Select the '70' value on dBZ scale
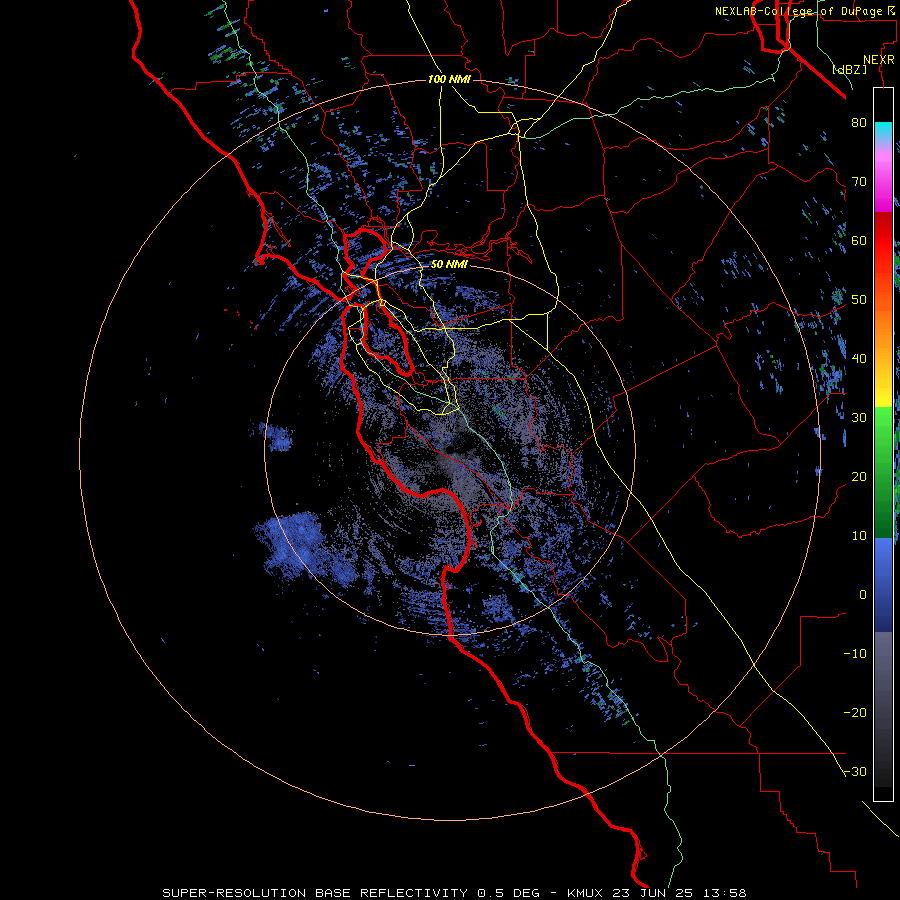Image resolution: width=900 pixels, height=900 pixels. click(859, 181)
